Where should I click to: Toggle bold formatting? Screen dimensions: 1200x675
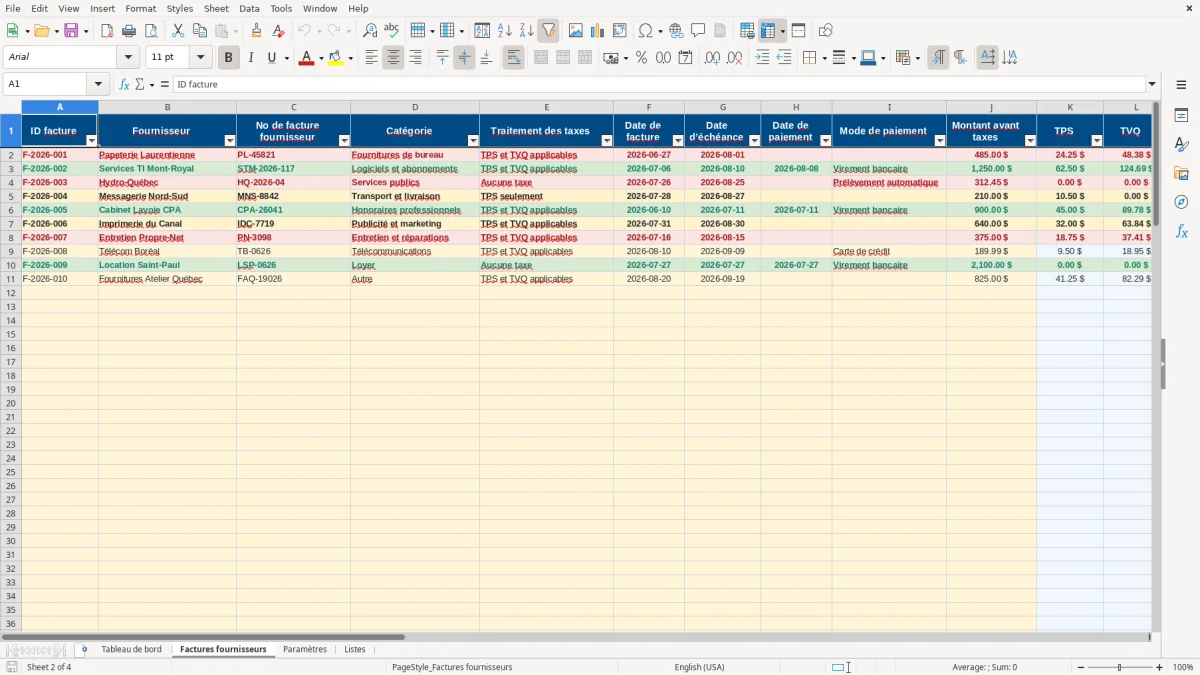pyautogui.click(x=229, y=58)
